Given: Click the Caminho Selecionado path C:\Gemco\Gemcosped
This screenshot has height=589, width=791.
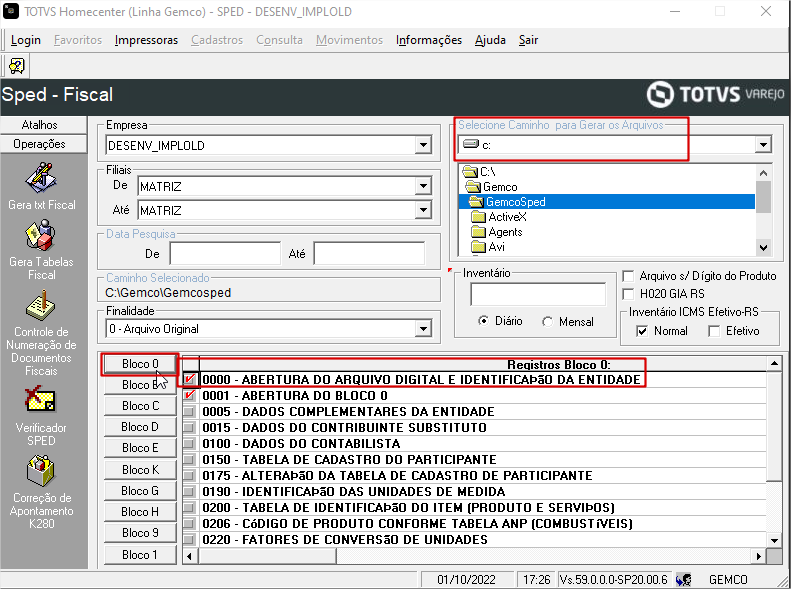Looking at the screenshot, I should point(168,293).
